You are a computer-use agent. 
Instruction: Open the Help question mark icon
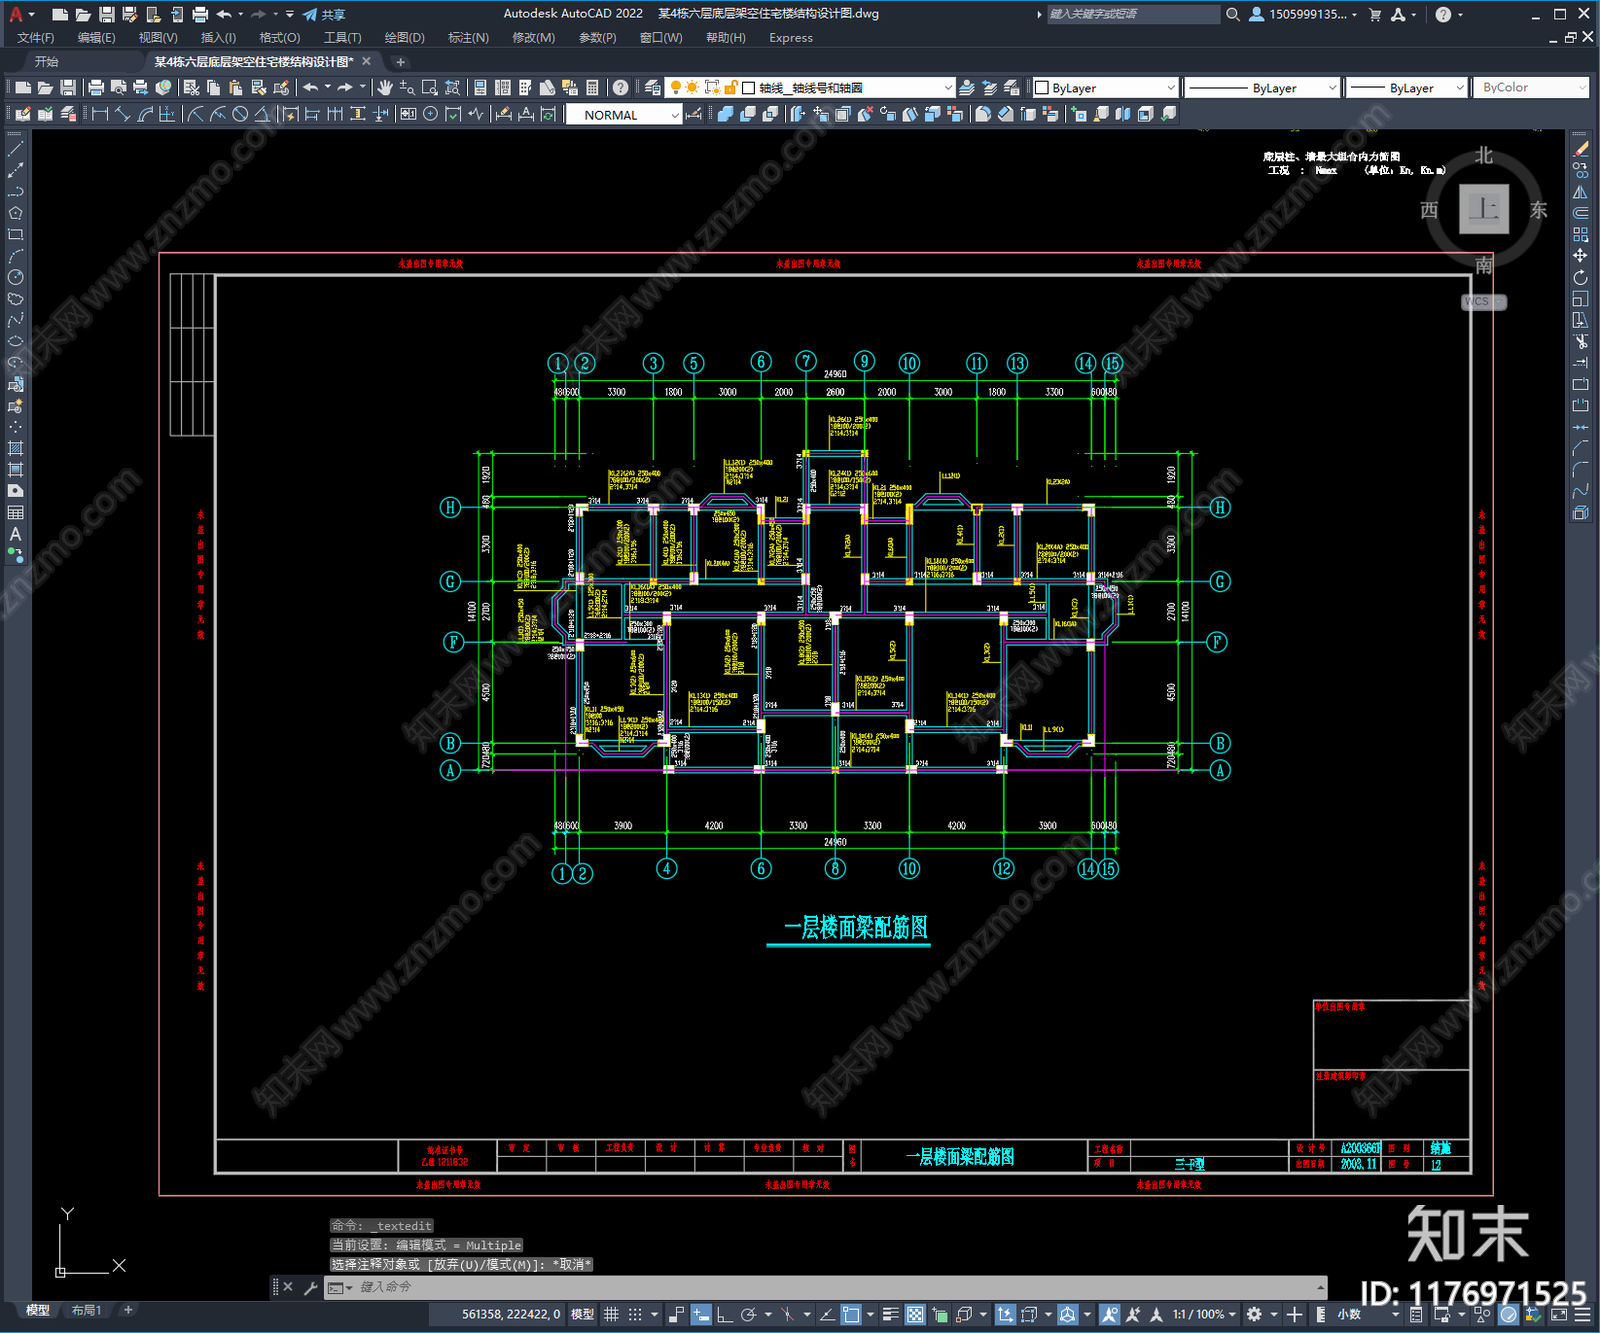tap(621, 88)
